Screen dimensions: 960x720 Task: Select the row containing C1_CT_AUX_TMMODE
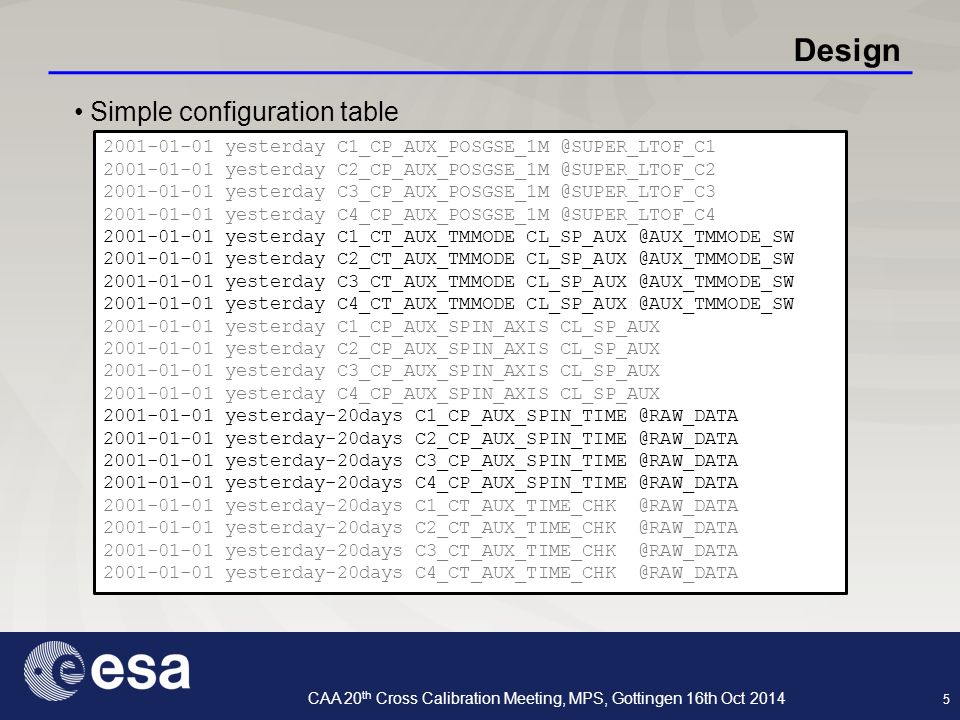pos(448,237)
